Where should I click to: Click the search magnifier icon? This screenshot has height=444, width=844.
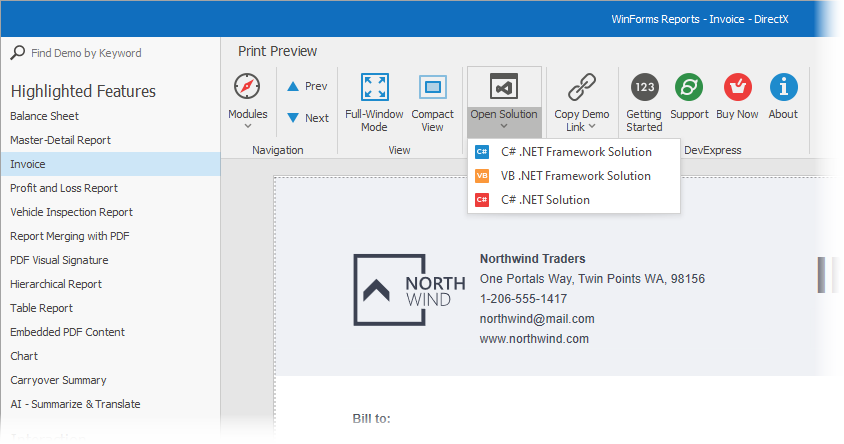click(18, 53)
